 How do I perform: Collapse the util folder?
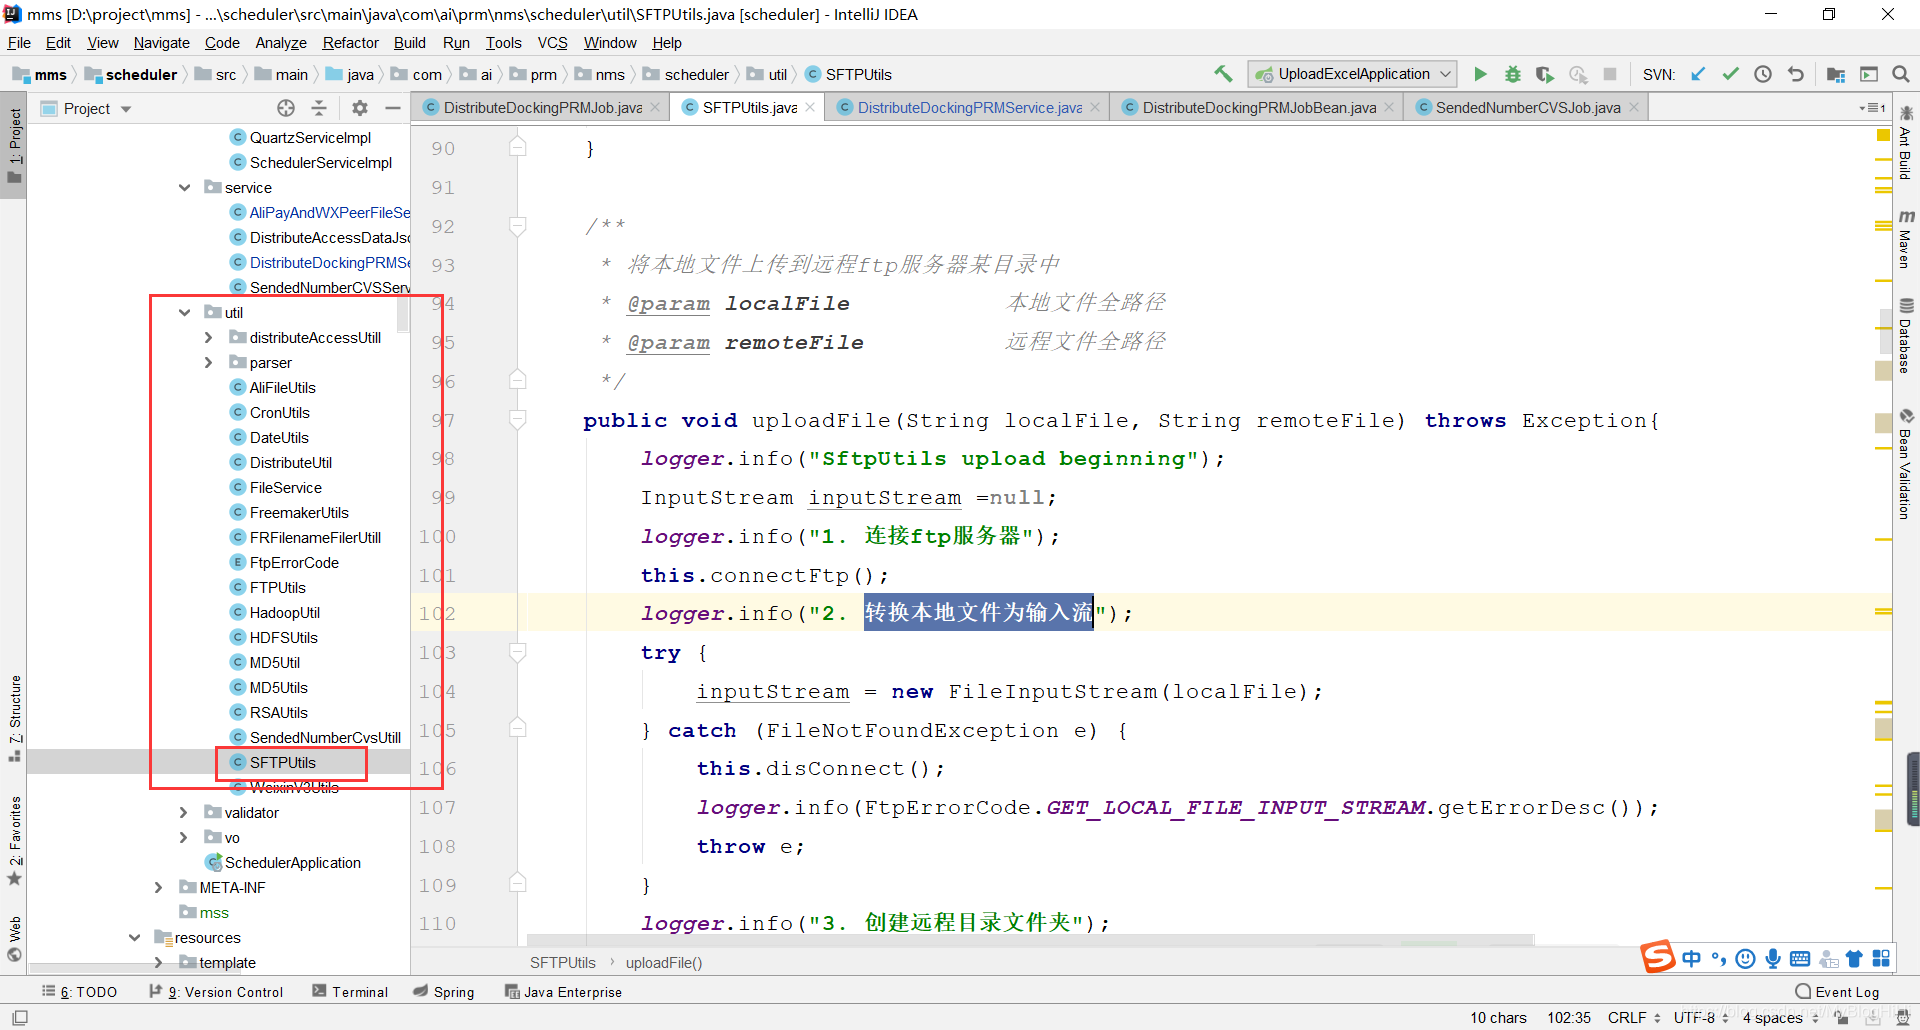click(185, 312)
